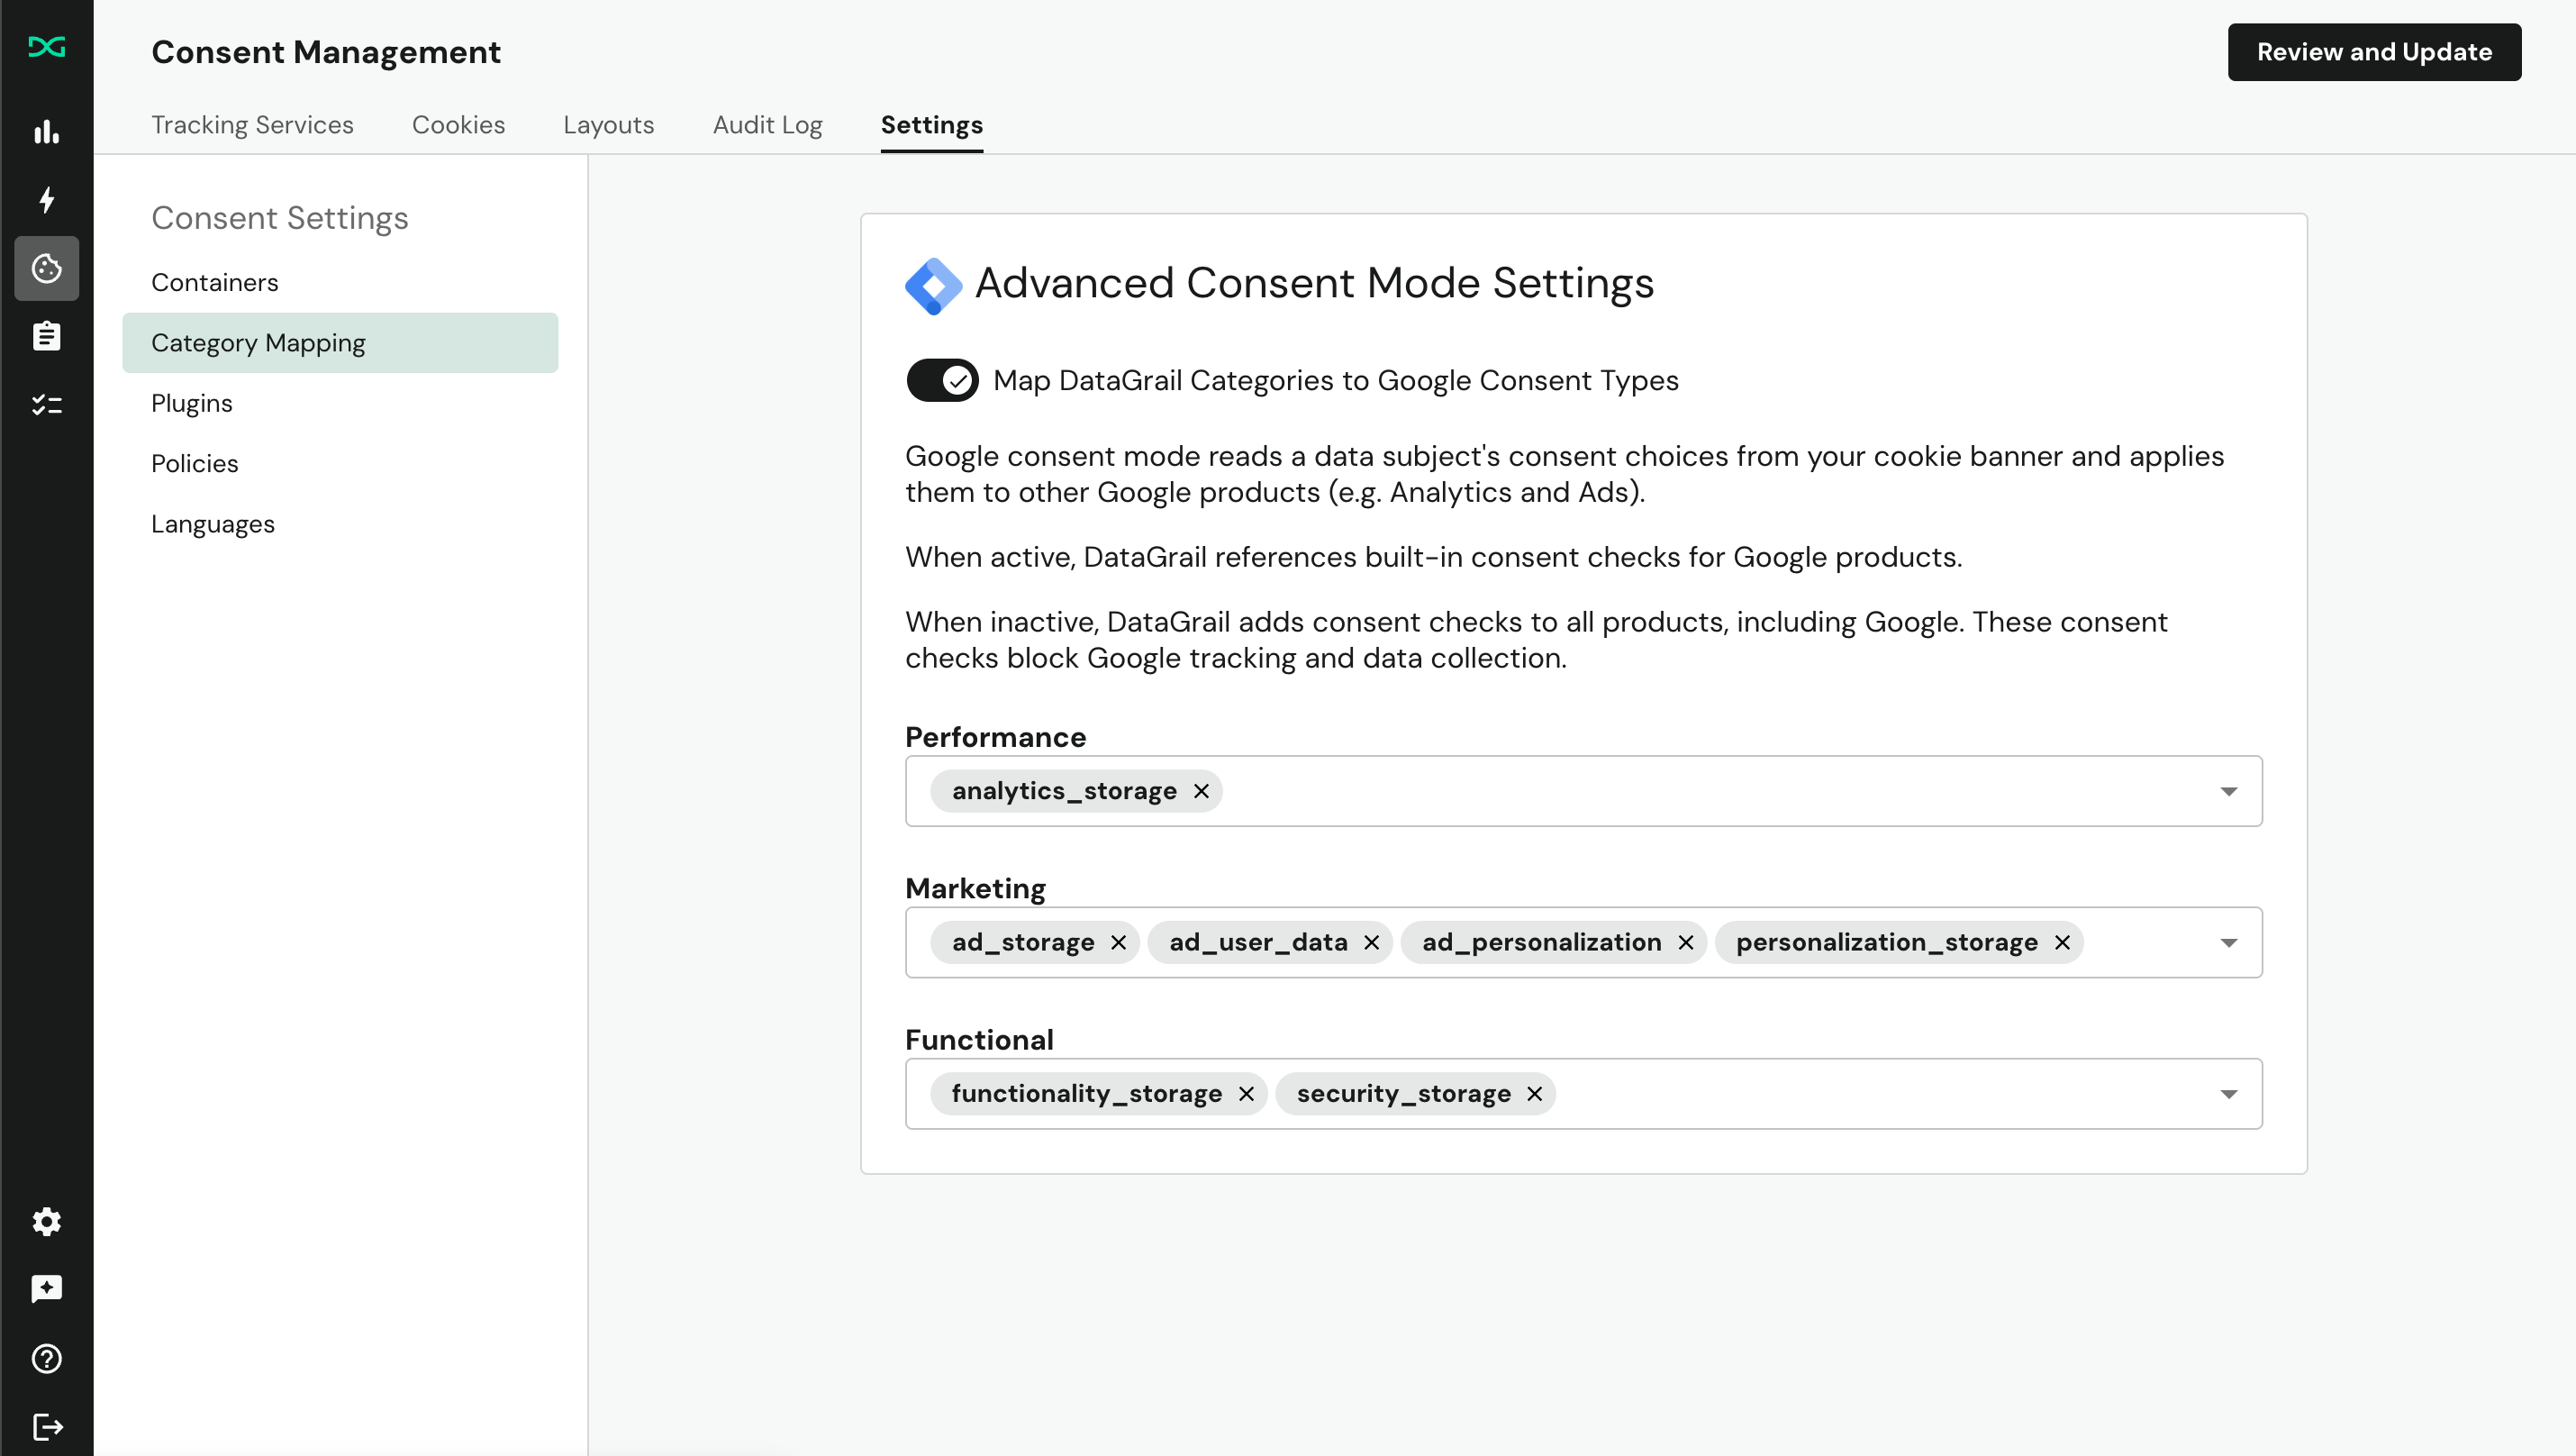The width and height of the screenshot is (2576, 1456).
Task: Expand the Performance consent types dropdown
Action: (x=2228, y=790)
